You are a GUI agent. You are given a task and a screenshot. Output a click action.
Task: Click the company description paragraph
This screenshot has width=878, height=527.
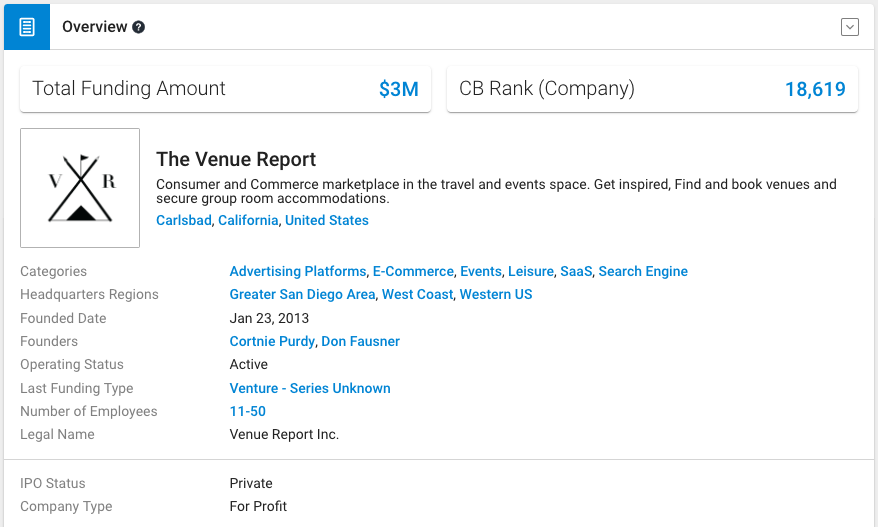[x=496, y=191]
